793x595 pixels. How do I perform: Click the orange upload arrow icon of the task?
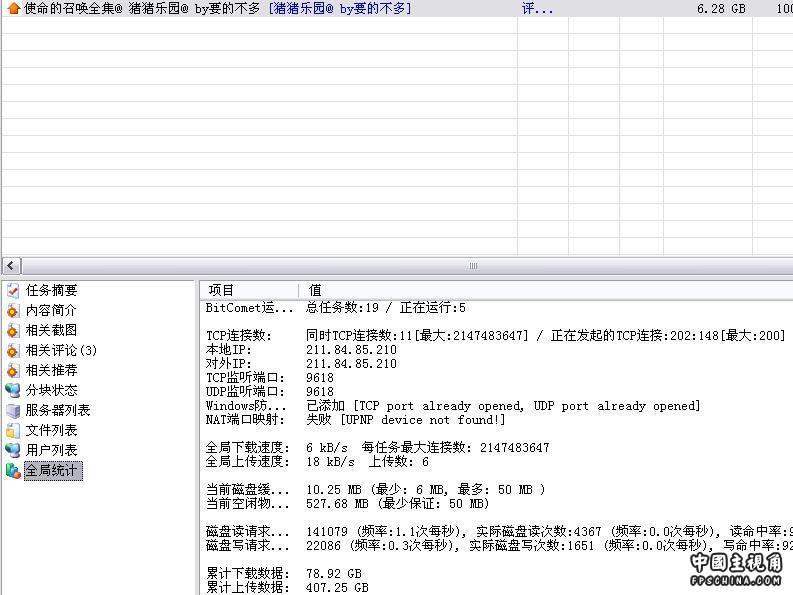click(x=14, y=8)
